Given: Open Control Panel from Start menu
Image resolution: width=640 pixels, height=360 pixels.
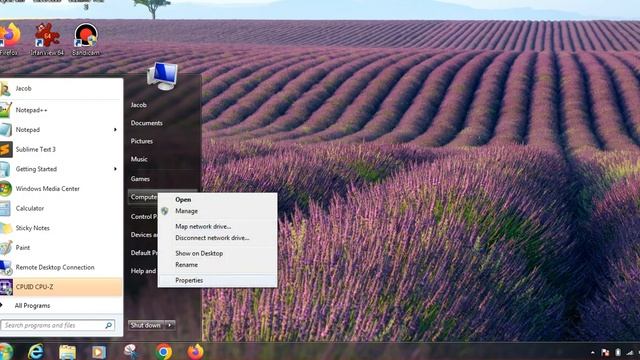Looking at the screenshot, I should pos(144,216).
